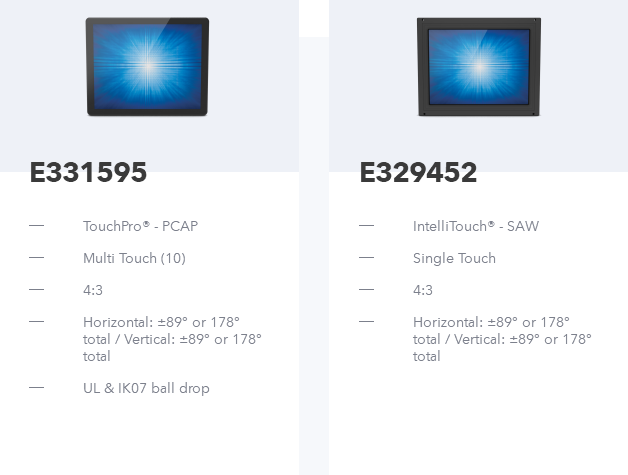Click the IntelliTouch SAW specification text
The width and height of the screenshot is (628, 475).
476,226
